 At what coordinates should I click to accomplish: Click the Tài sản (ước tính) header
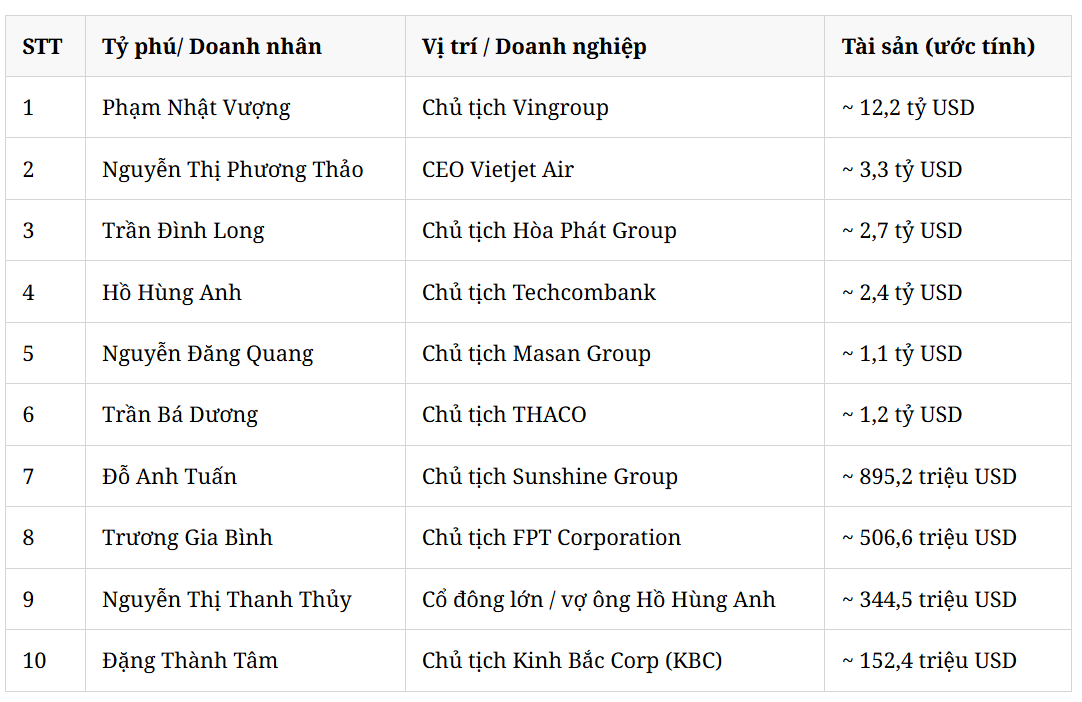click(x=948, y=46)
